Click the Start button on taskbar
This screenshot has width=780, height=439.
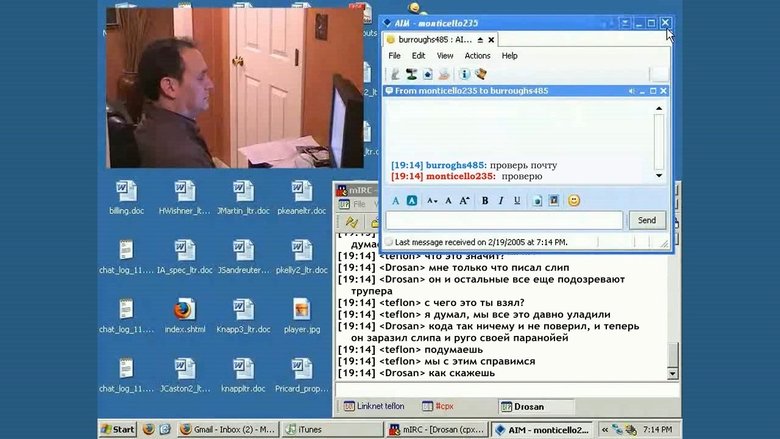[x=117, y=429]
